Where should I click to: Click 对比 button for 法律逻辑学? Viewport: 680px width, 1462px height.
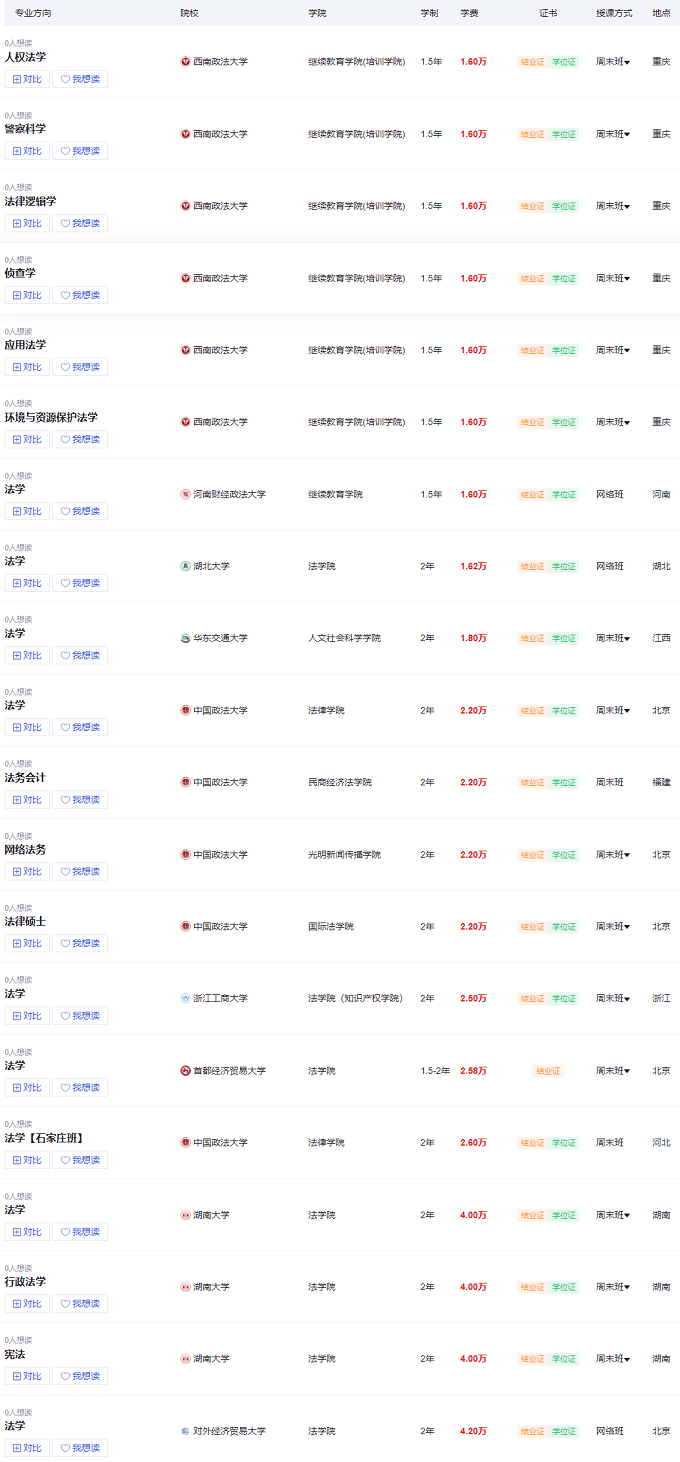27,223
